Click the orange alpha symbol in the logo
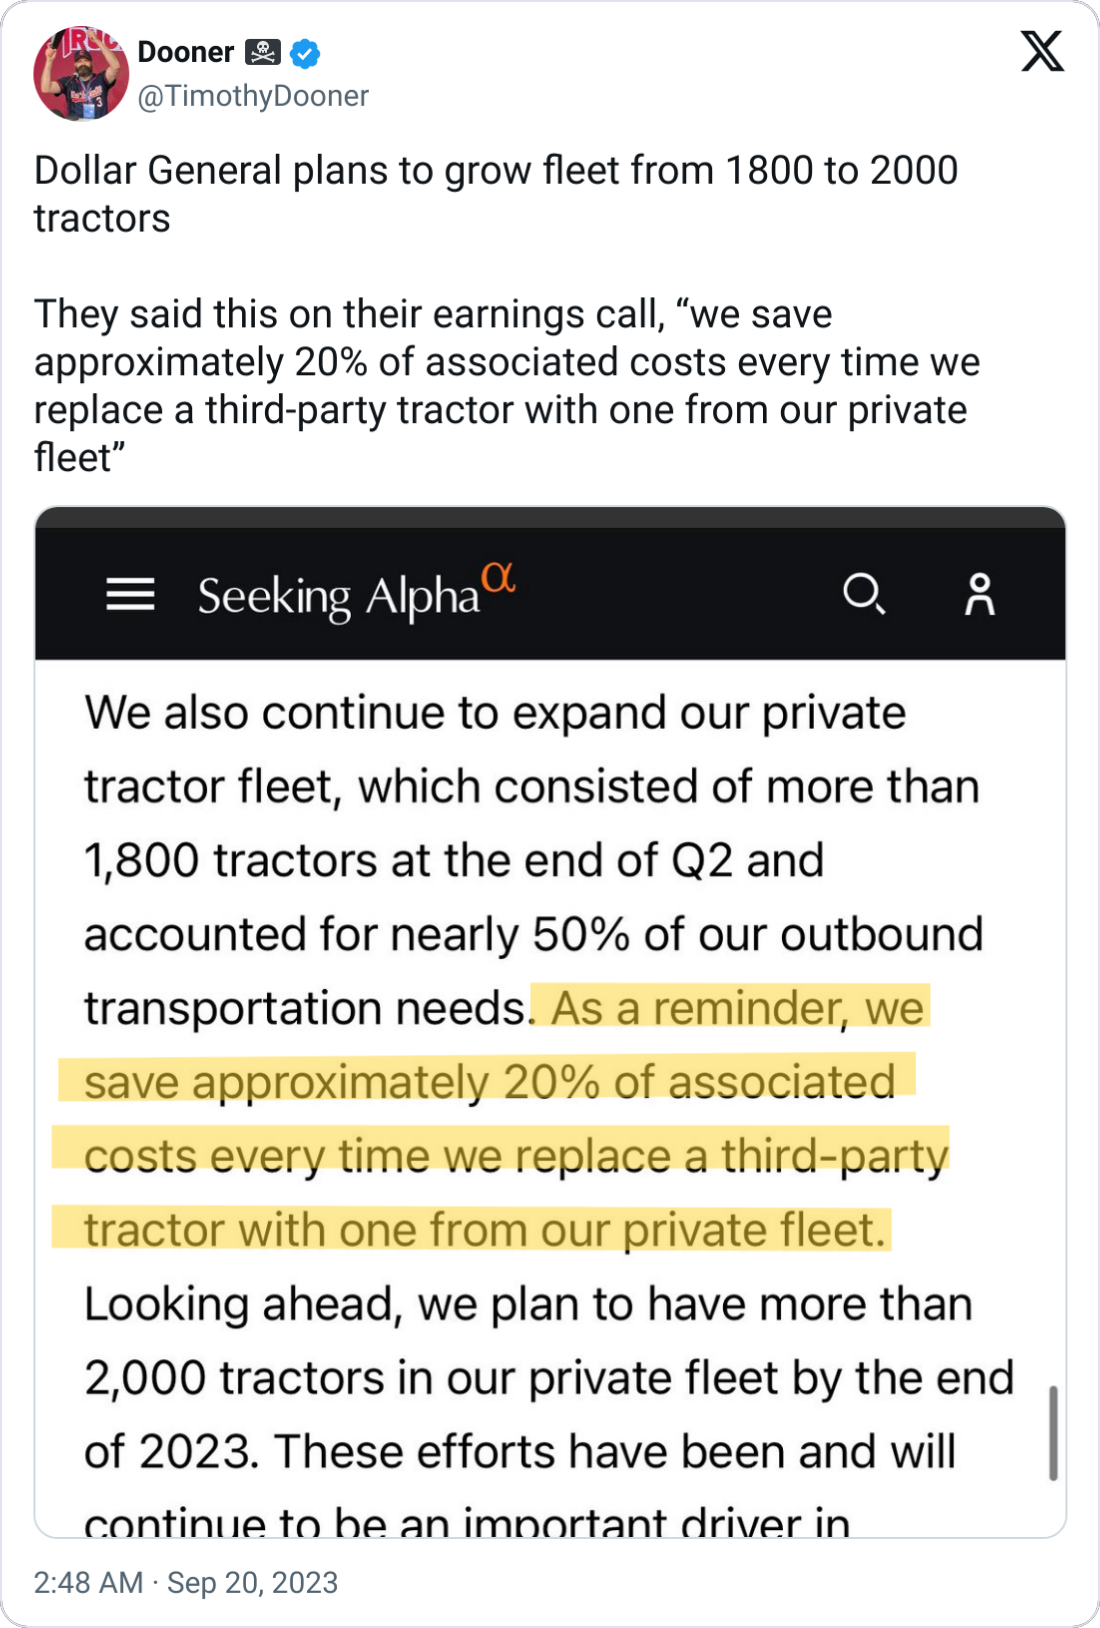1100x1628 pixels. [x=498, y=577]
